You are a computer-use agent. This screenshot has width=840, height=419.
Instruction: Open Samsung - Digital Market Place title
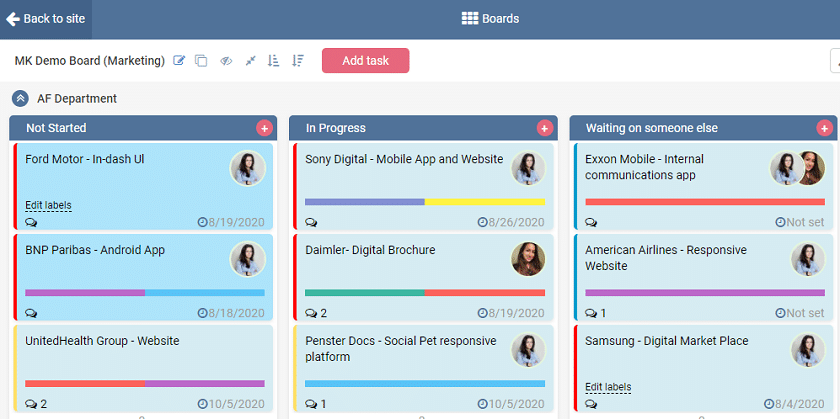pyautogui.click(x=667, y=341)
